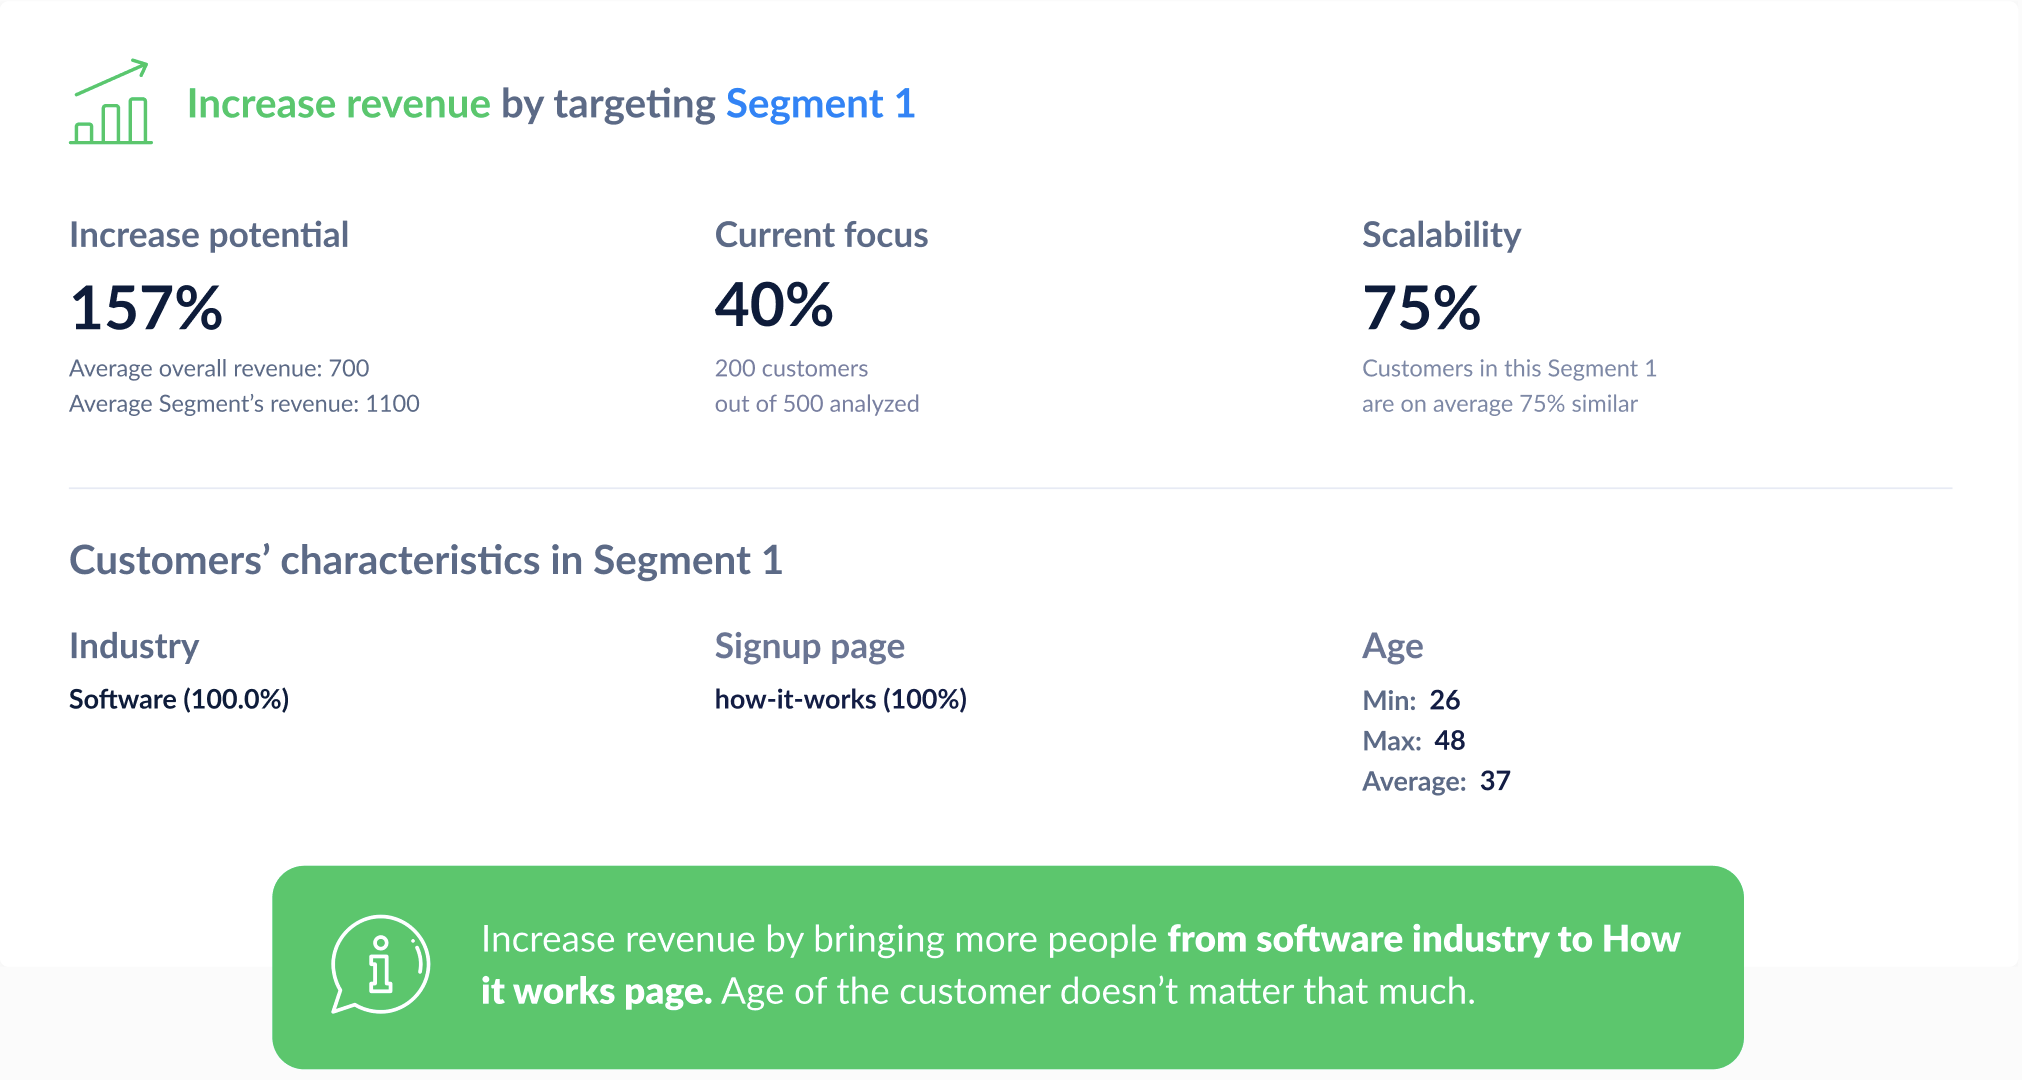
Task: Click the info speech bubble icon
Action: (x=380, y=965)
